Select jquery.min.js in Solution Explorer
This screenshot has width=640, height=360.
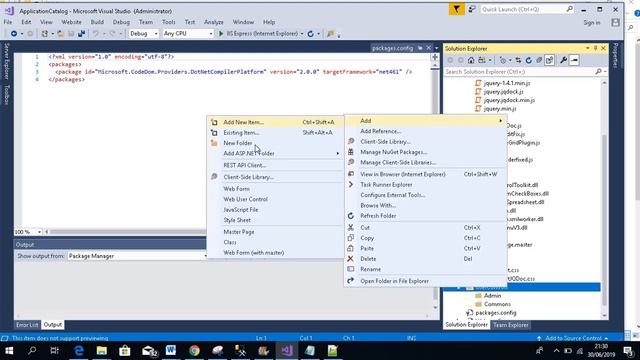point(500,109)
